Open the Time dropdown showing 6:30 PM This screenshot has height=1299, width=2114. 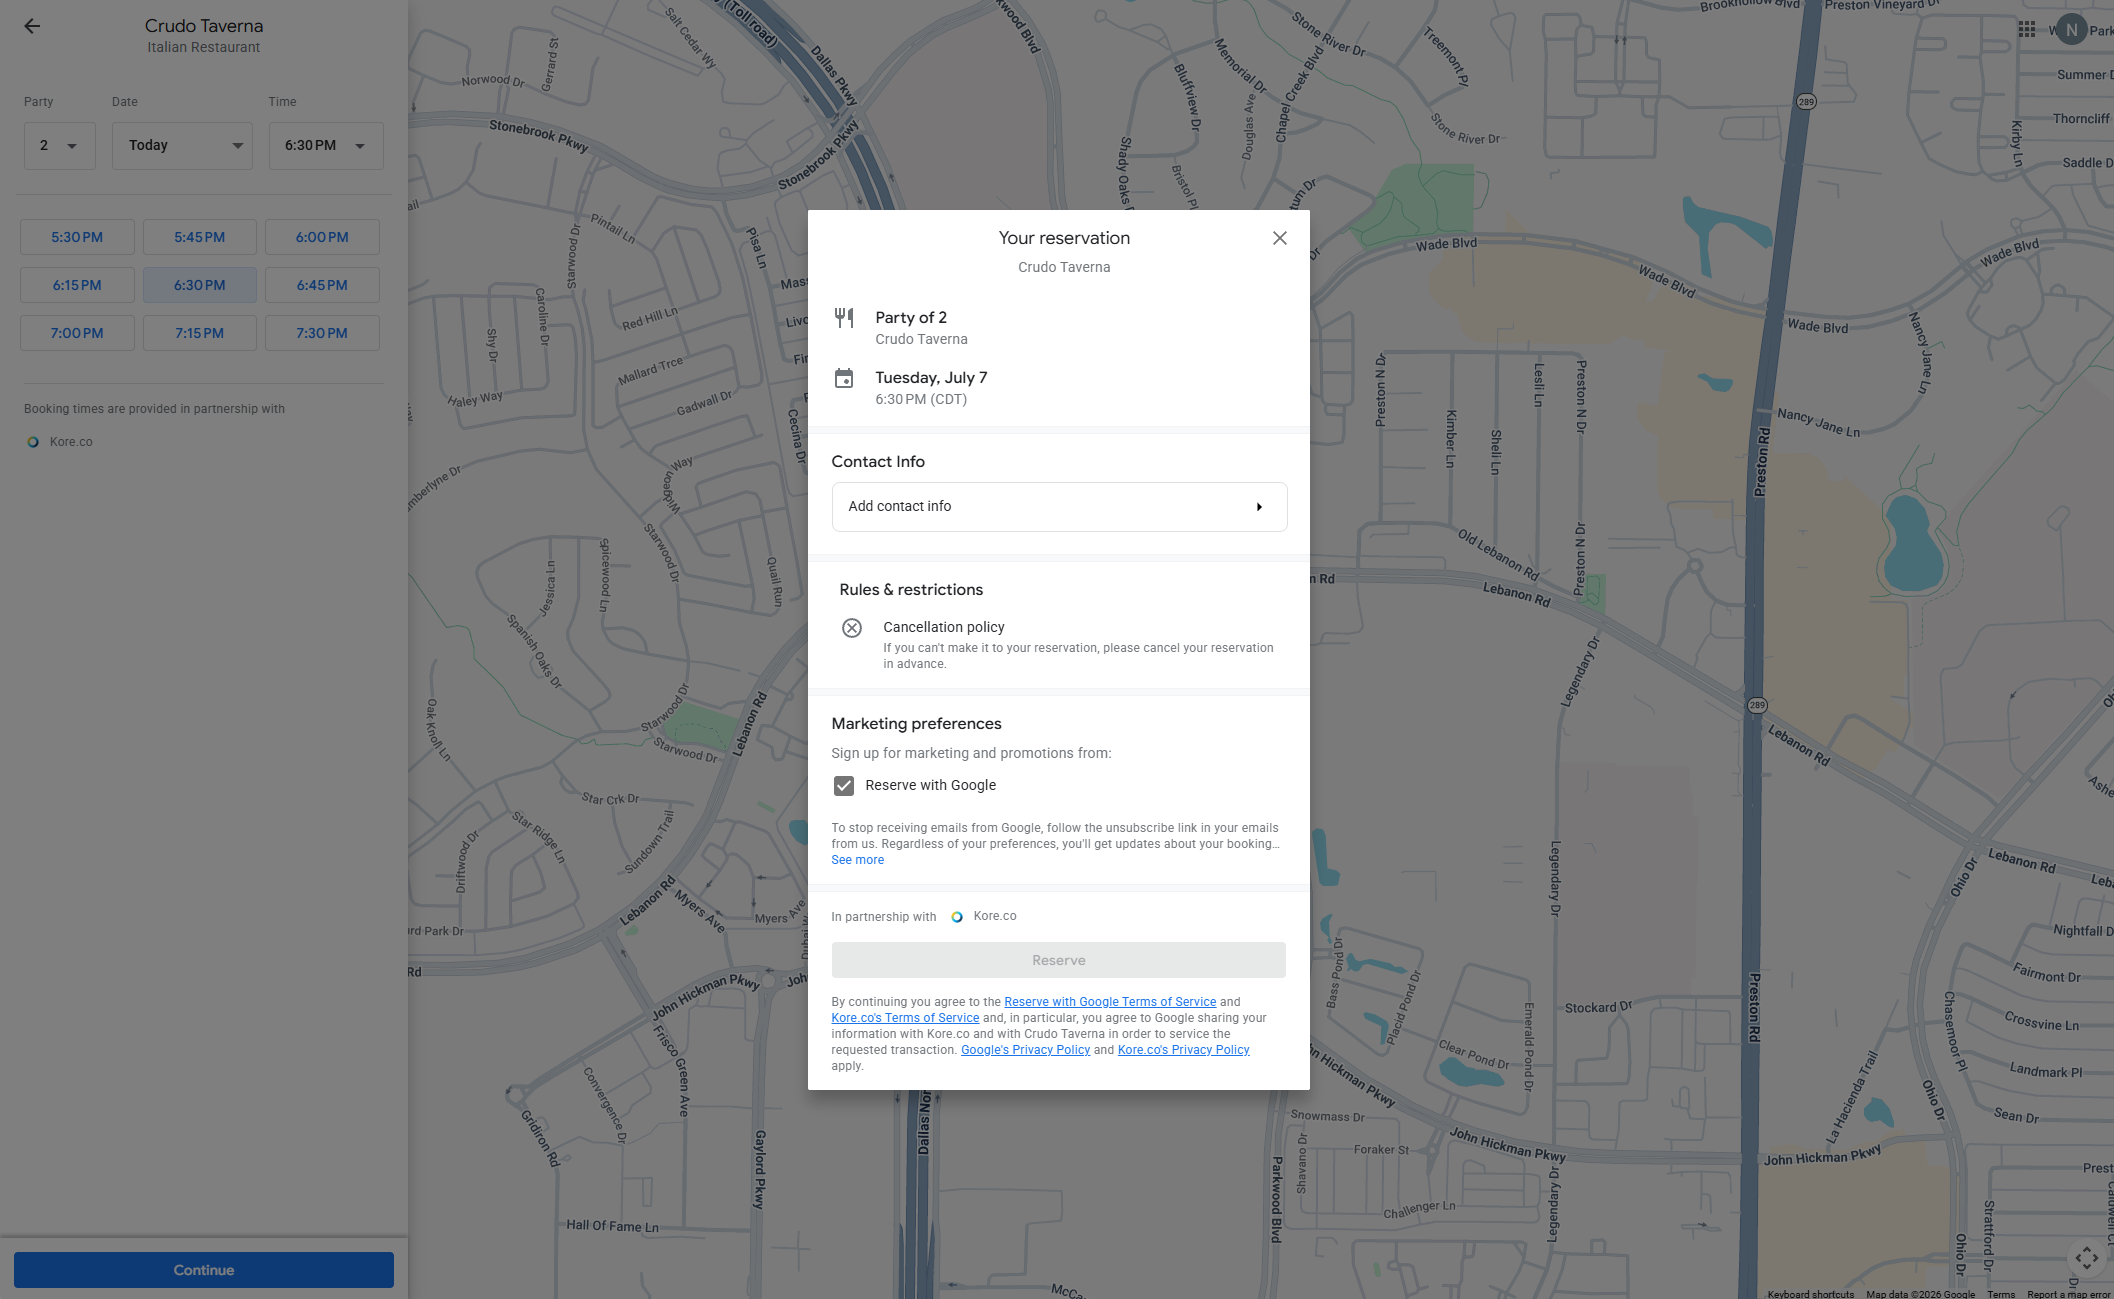[326, 146]
